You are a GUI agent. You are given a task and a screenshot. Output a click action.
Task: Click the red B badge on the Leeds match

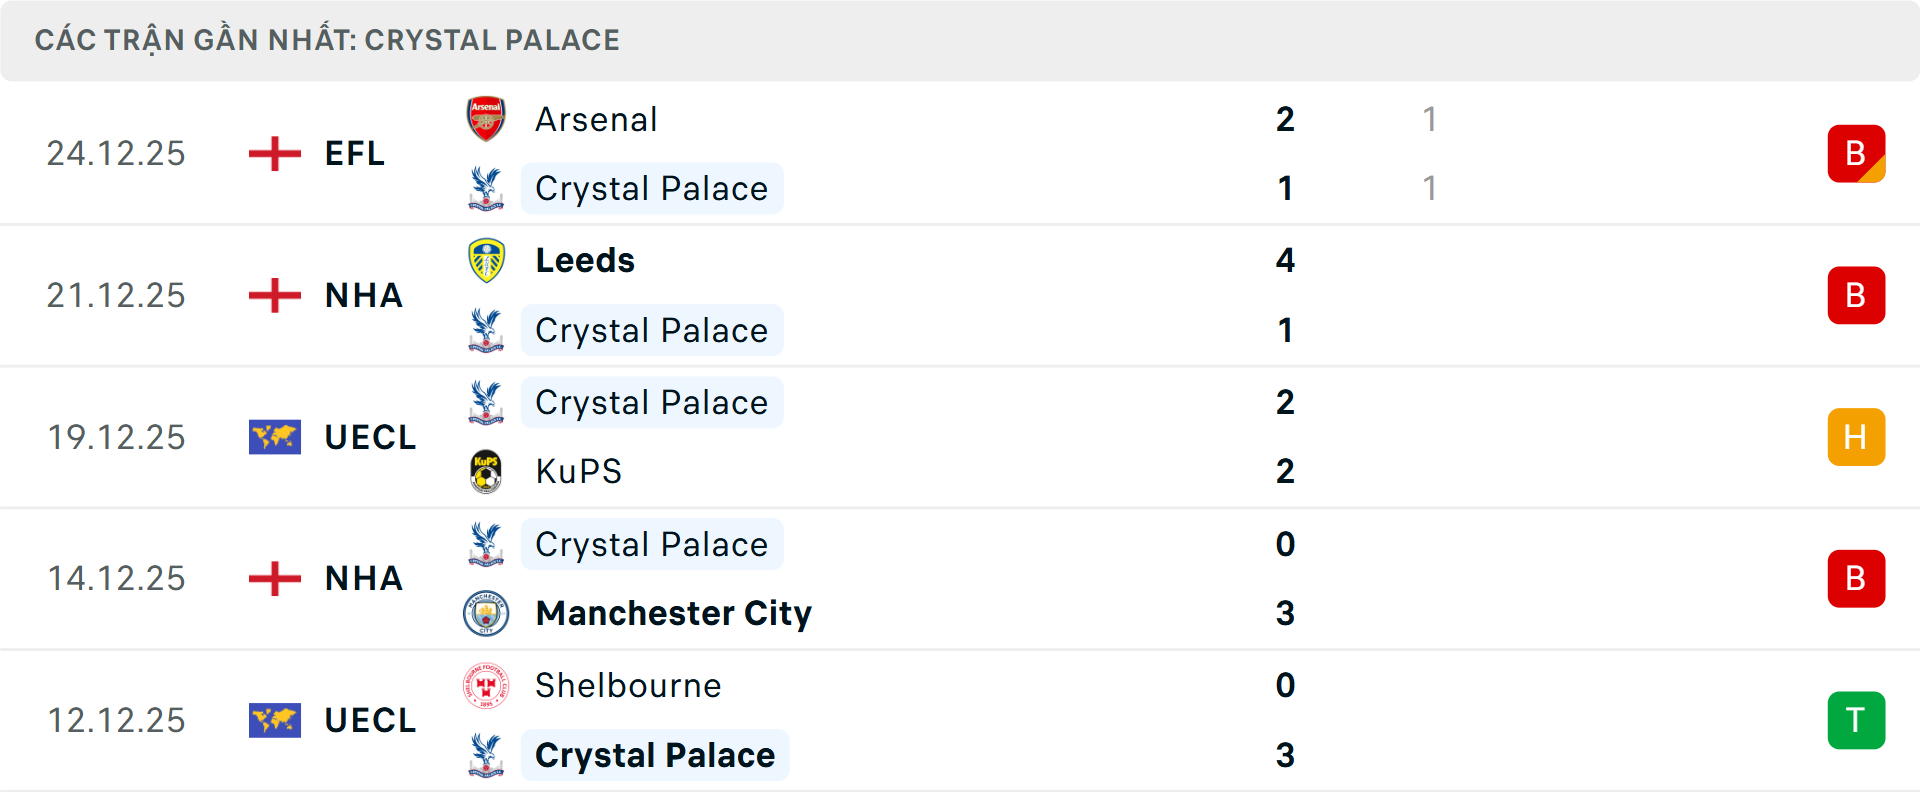tap(1856, 295)
